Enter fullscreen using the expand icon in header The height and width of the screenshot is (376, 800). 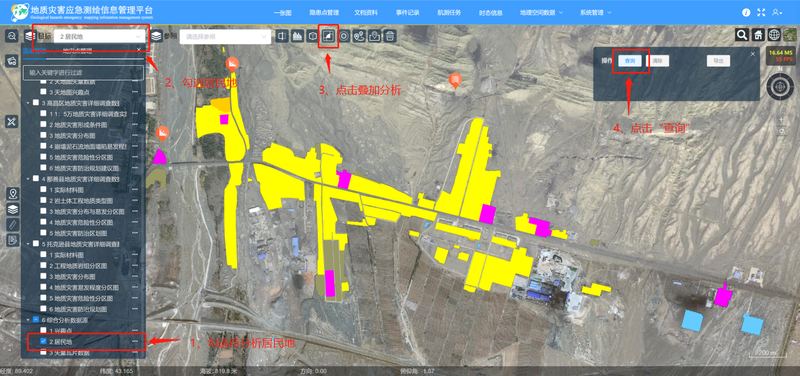click(x=761, y=12)
